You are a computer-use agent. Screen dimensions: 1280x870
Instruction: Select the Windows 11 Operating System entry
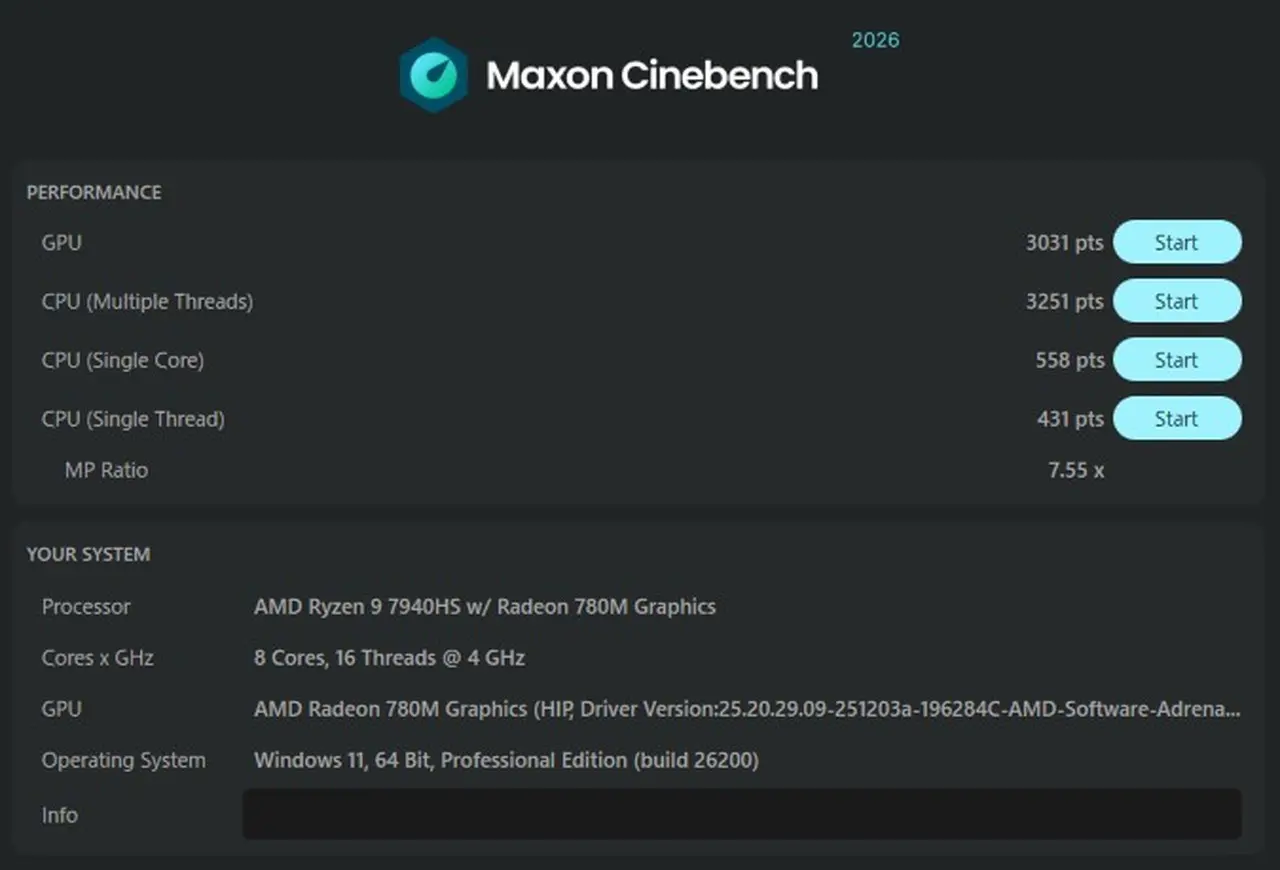504,760
